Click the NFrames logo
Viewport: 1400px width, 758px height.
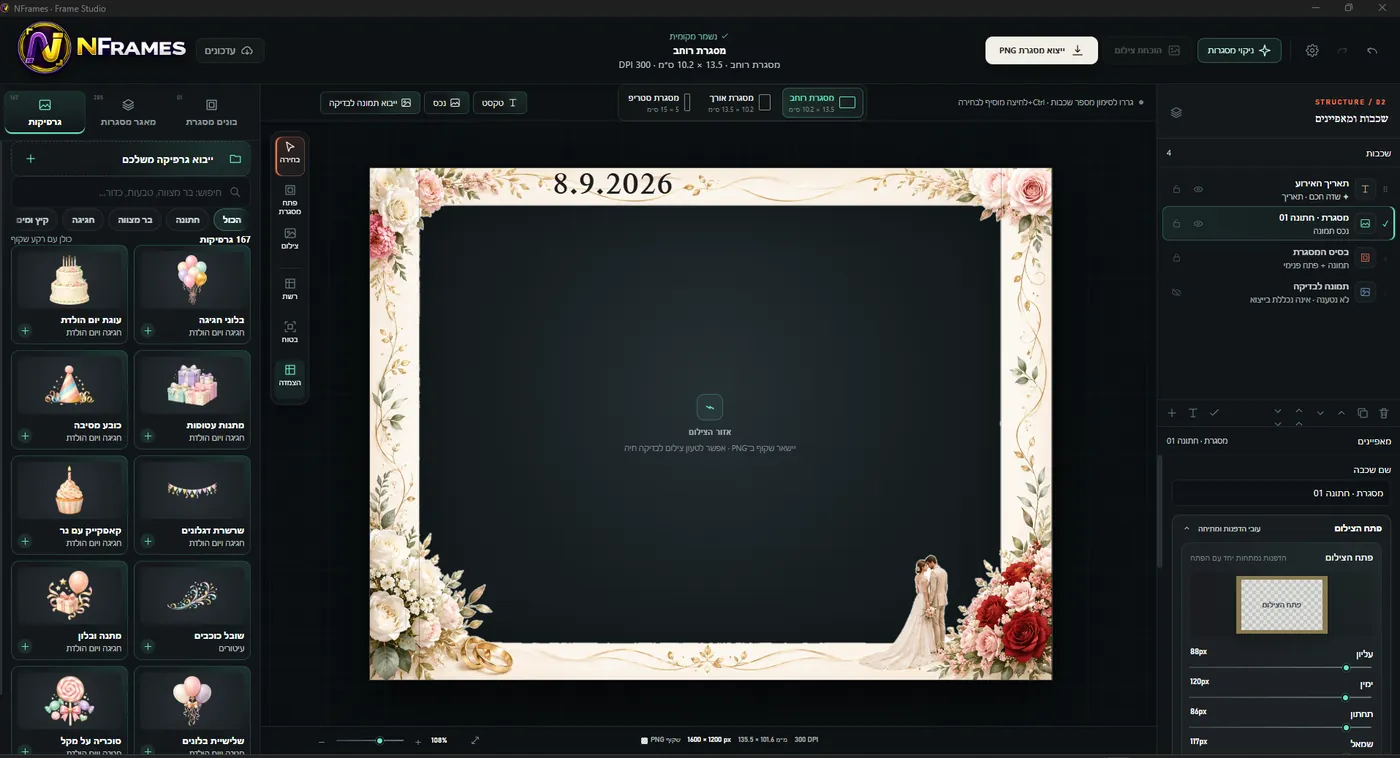(x=102, y=49)
